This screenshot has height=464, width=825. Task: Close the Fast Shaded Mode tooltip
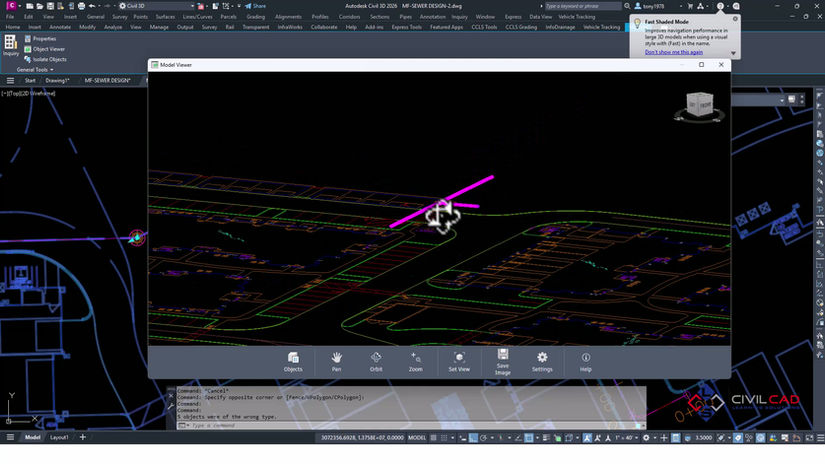click(x=735, y=19)
